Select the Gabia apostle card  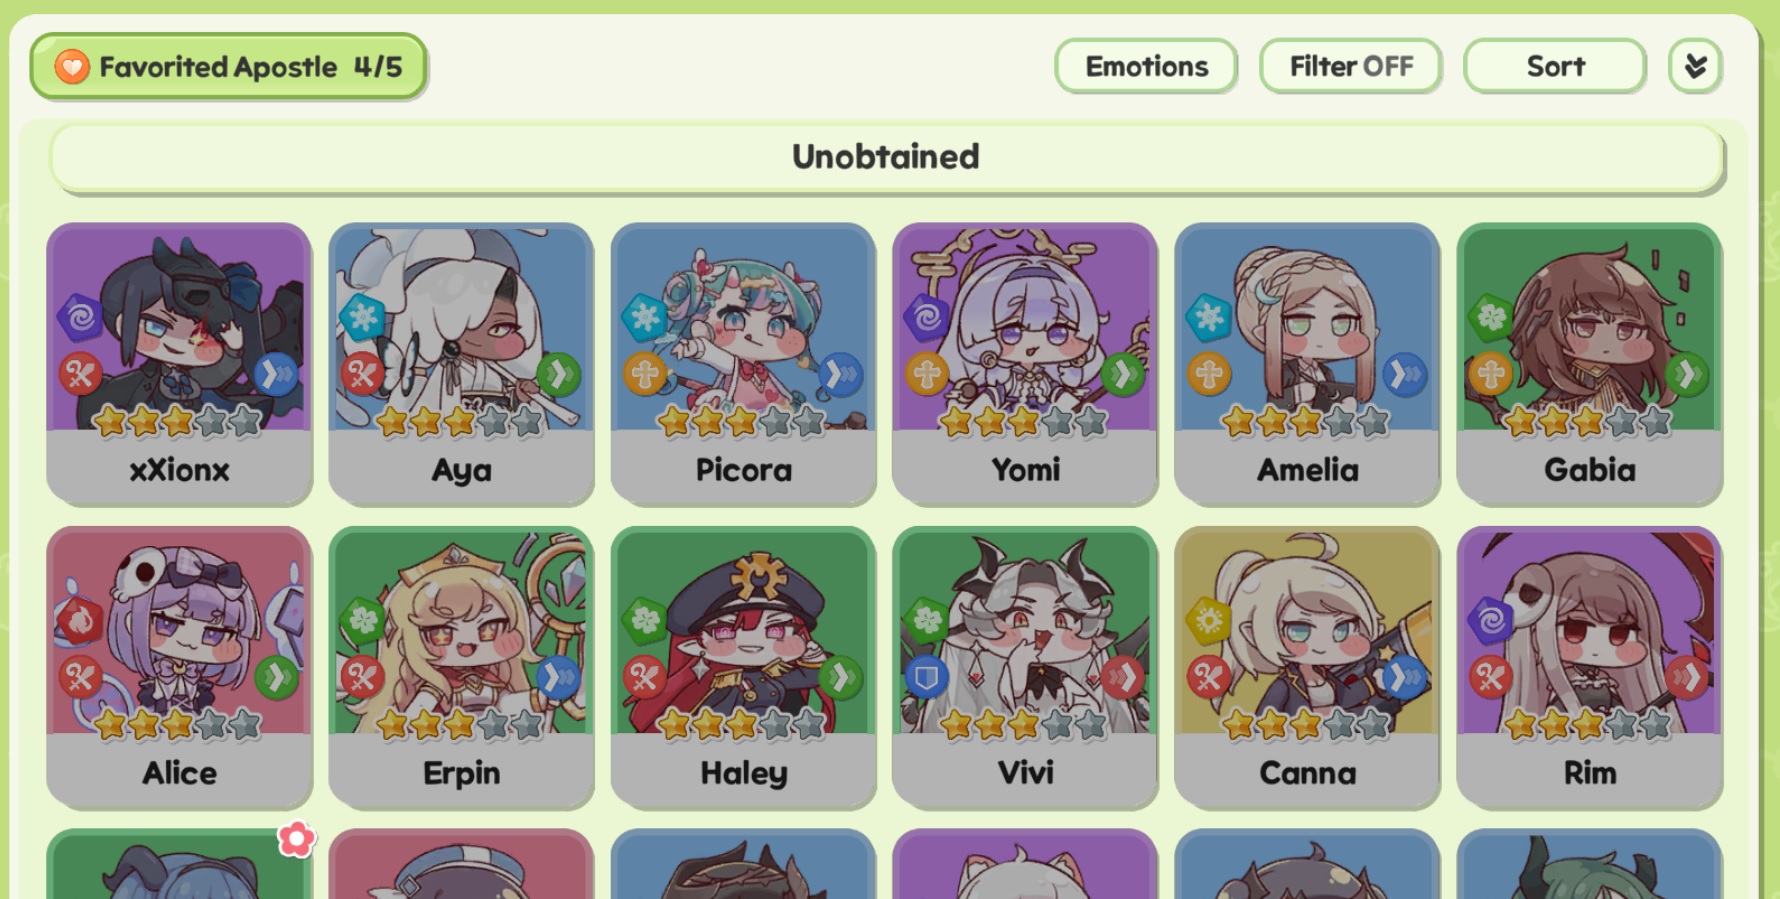1589,363
